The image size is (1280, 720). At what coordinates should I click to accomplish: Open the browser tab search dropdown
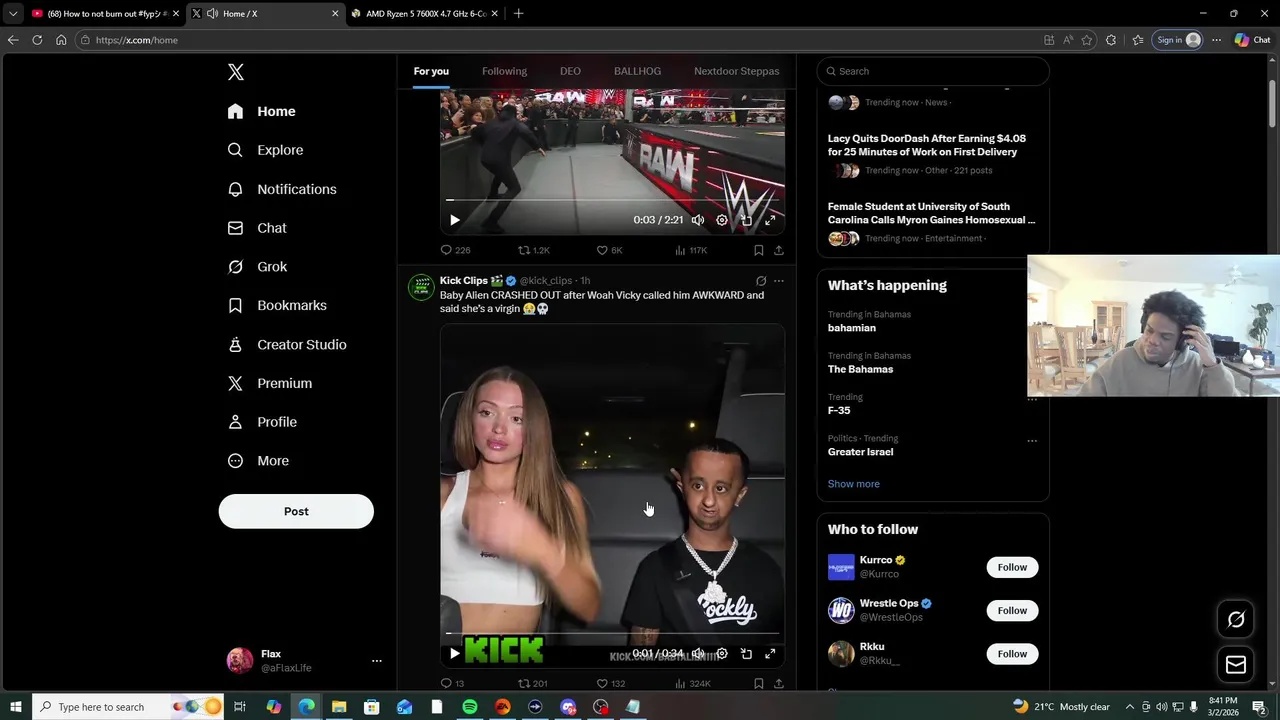[13, 14]
